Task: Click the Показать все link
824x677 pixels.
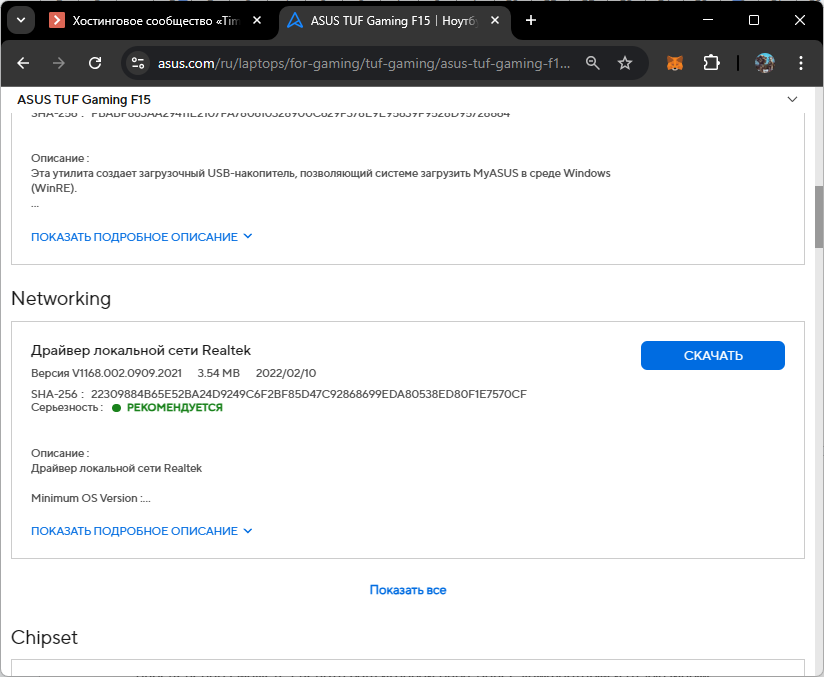Action: pos(408,590)
